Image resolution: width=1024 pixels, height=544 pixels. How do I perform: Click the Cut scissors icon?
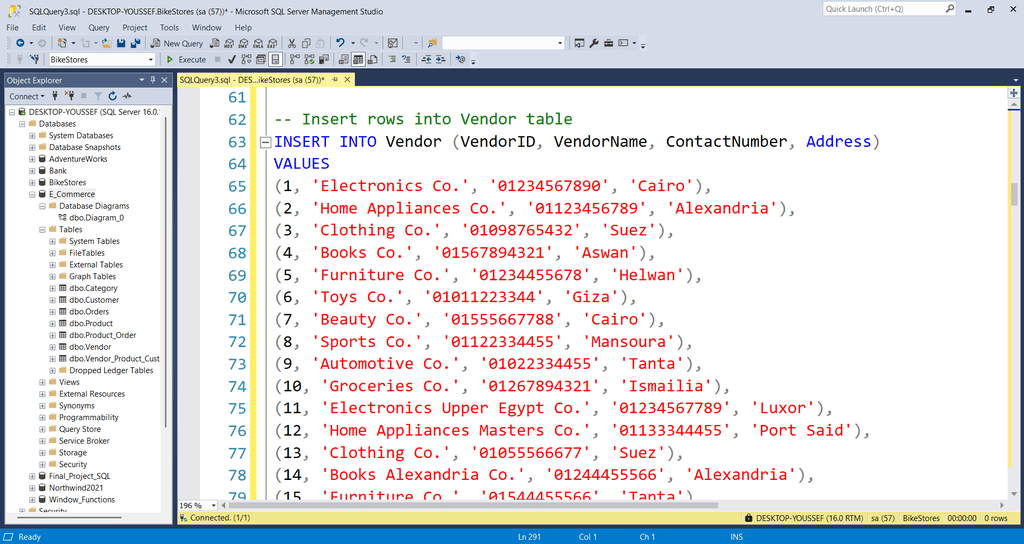click(292, 43)
